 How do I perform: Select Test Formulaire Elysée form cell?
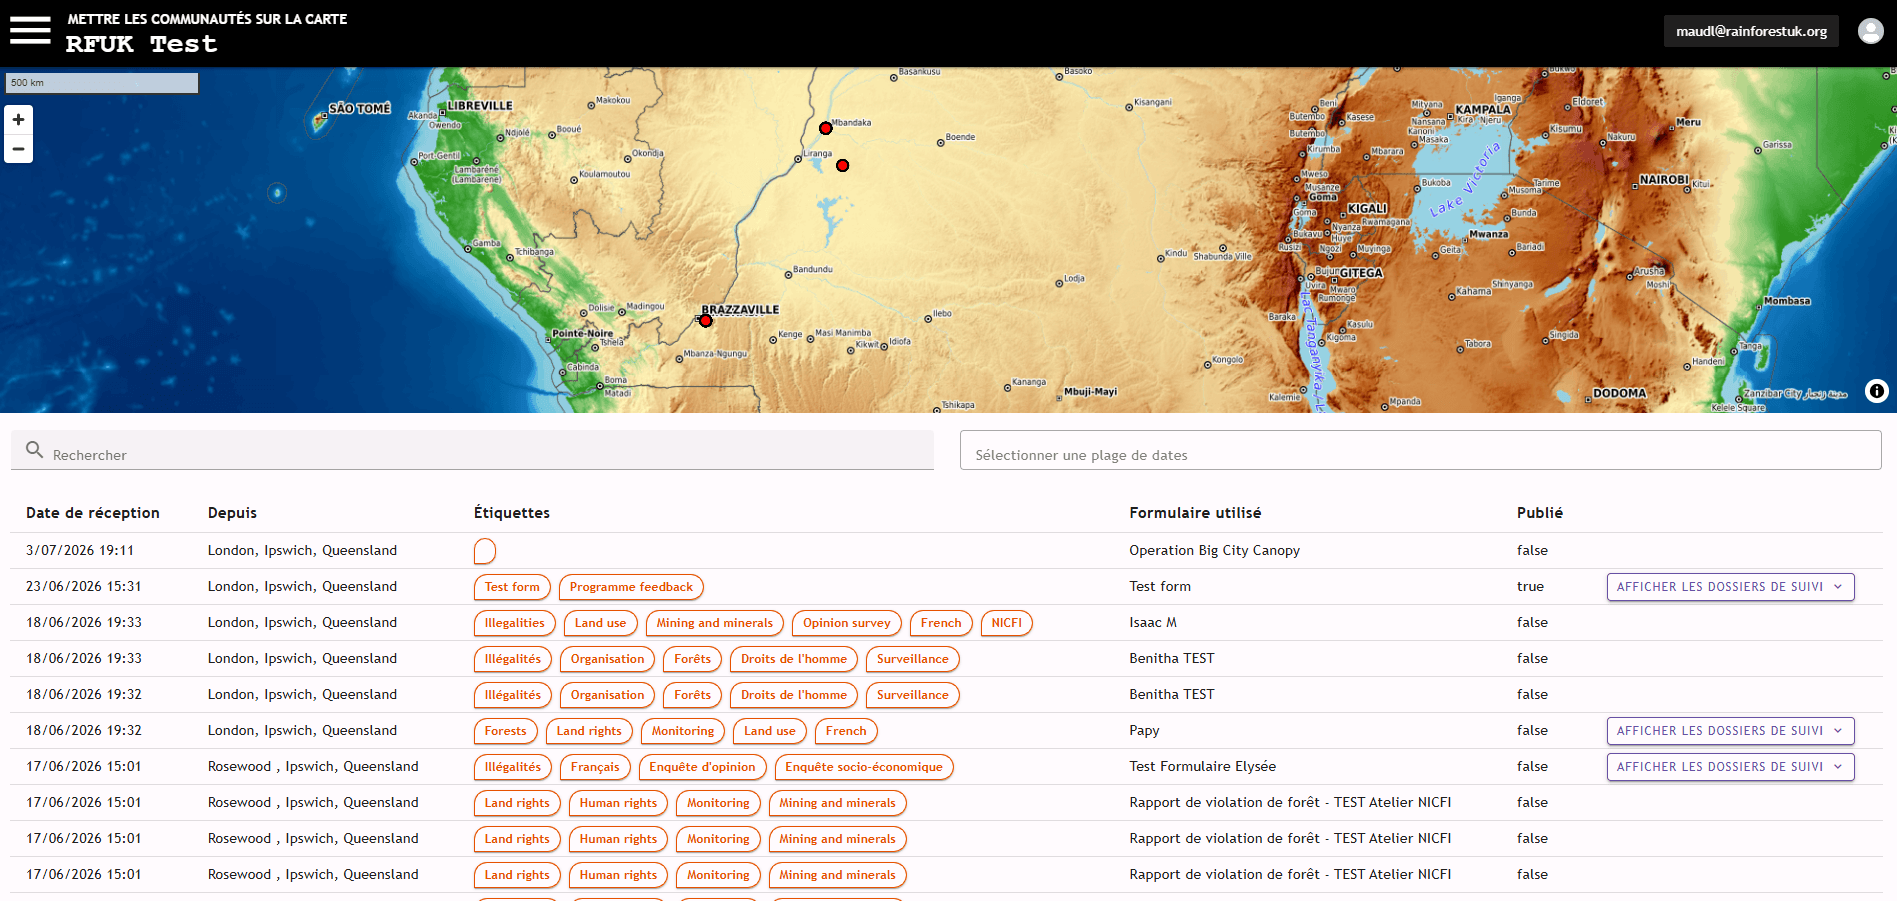tap(1203, 767)
